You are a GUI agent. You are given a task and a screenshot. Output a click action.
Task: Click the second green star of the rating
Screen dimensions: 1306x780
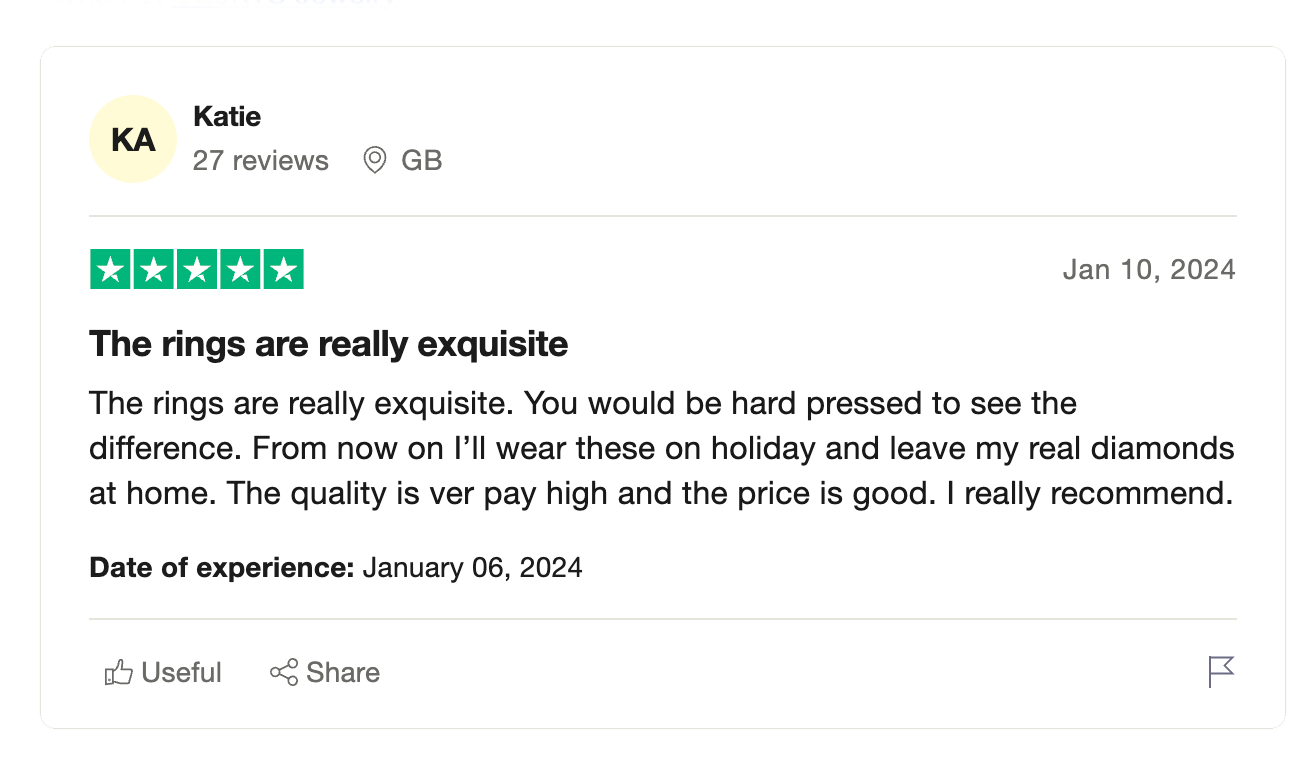[x=154, y=270]
